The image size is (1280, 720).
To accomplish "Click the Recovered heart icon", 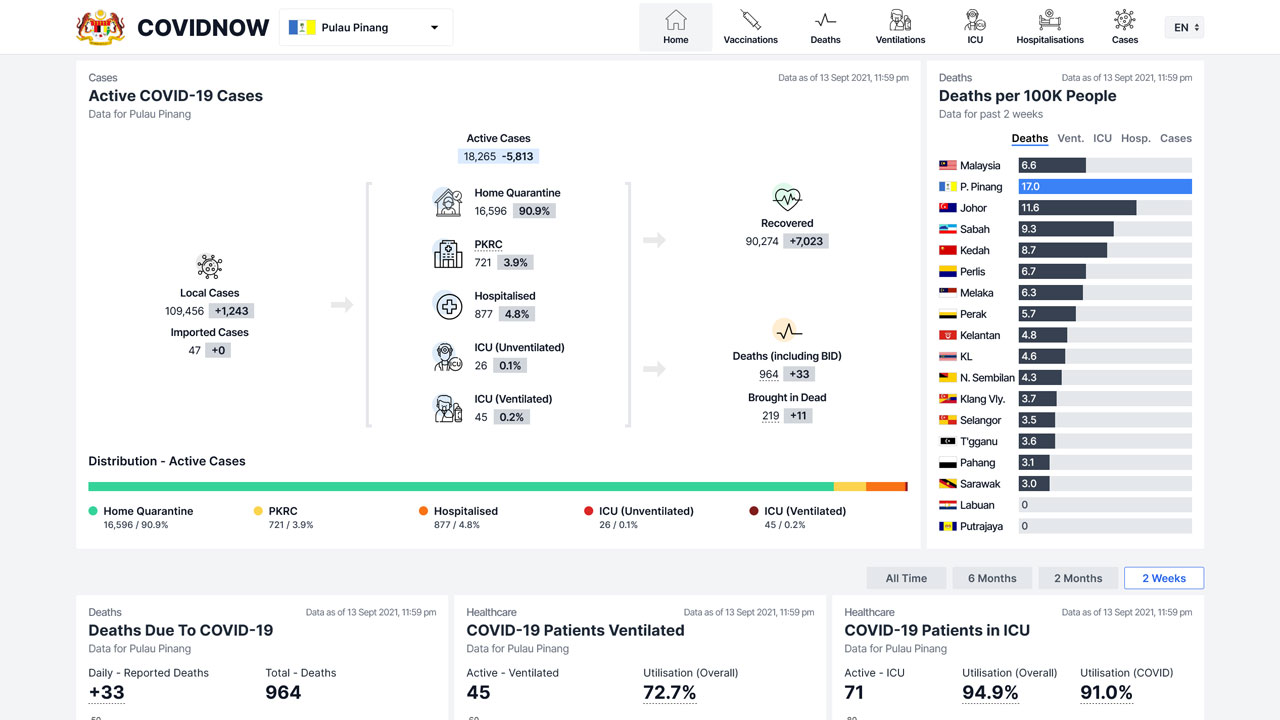I will tap(787, 198).
